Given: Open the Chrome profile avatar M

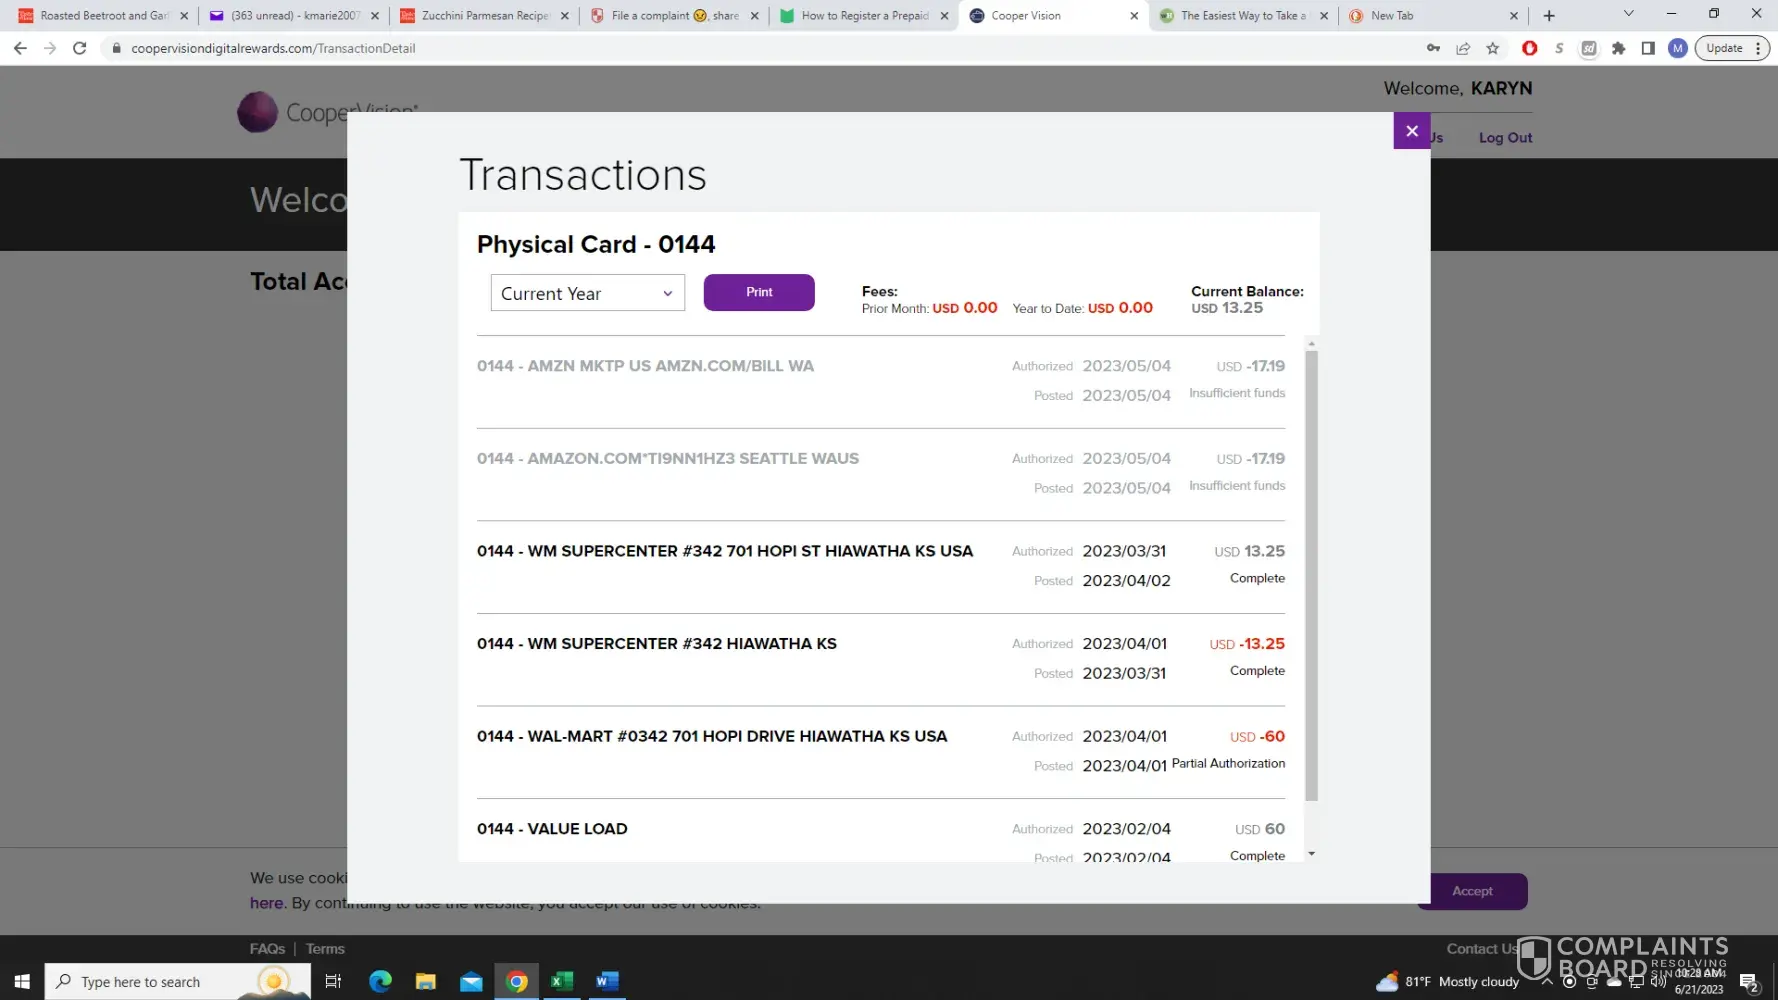Looking at the screenshot, I should click(x=1678, y=48).
